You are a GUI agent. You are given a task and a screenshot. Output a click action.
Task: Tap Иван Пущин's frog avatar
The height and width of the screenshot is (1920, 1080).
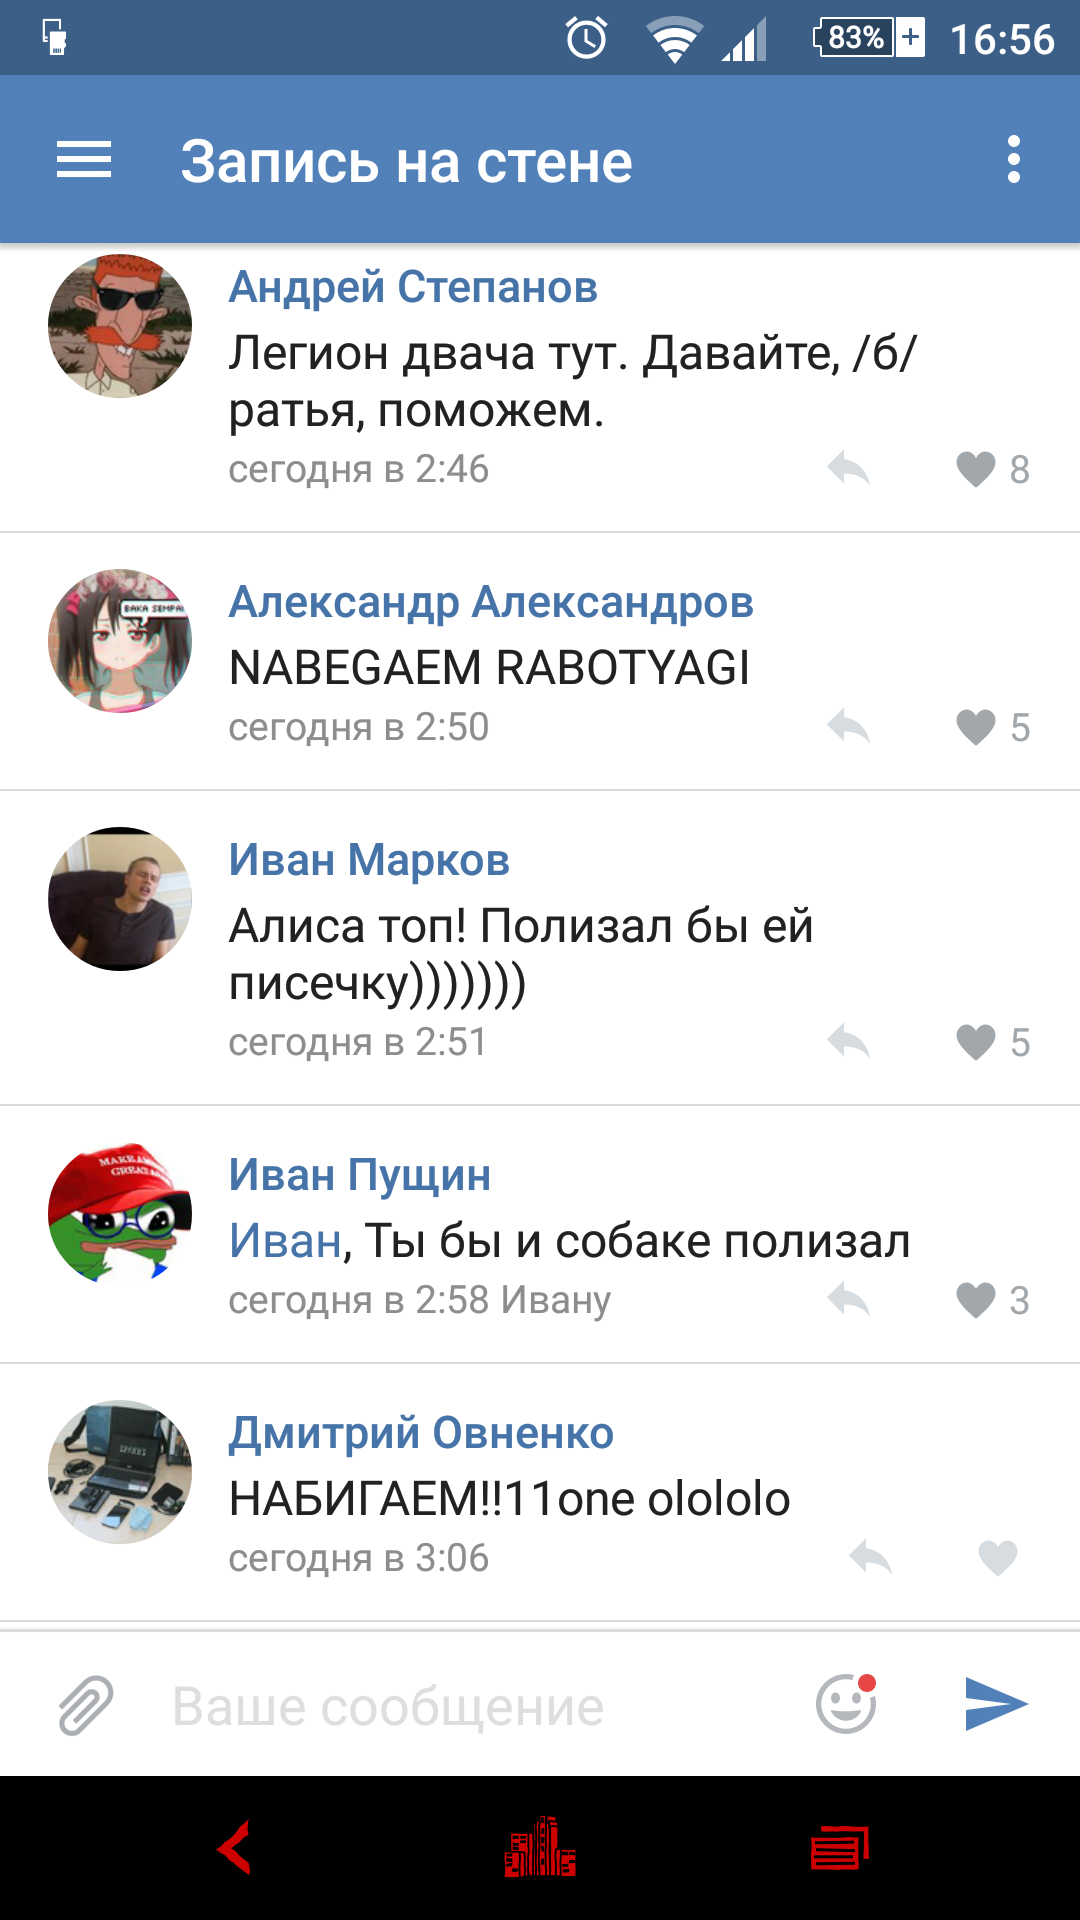click(x=120, y=1214)
